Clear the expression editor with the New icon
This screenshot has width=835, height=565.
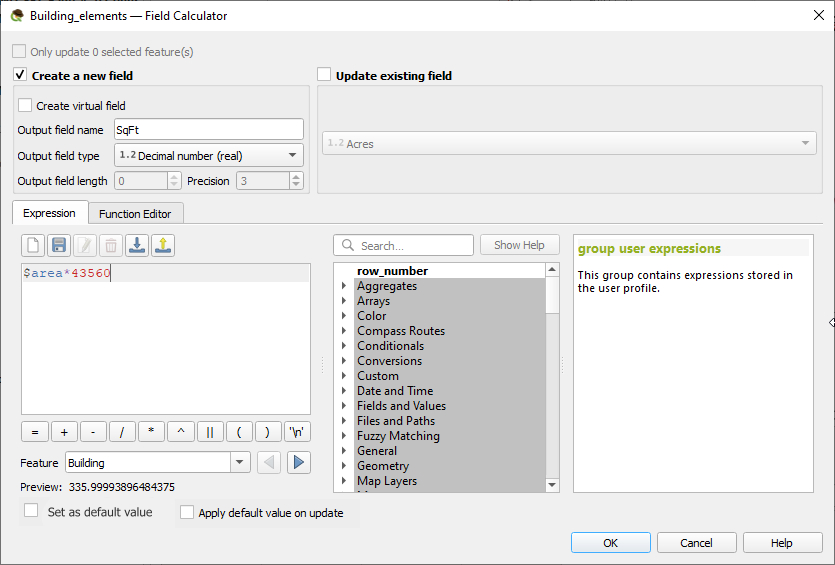point(33,245)
